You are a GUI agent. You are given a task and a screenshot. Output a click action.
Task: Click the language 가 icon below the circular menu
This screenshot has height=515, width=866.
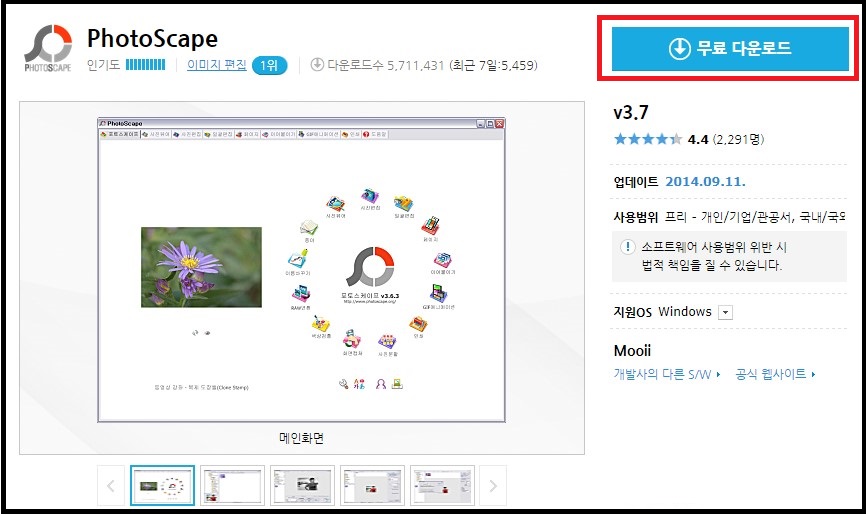click(359, 383)
